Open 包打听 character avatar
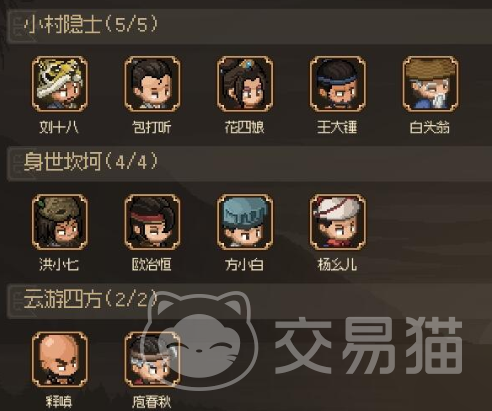The height and width of the screenshot is (411, 492). click(x=152, y=84)
